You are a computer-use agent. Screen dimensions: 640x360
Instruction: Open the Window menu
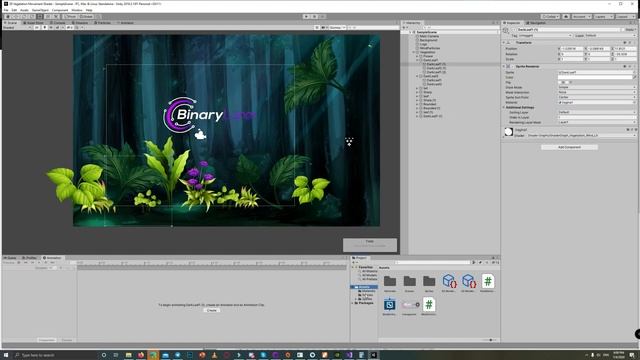[x=77, y=10]
